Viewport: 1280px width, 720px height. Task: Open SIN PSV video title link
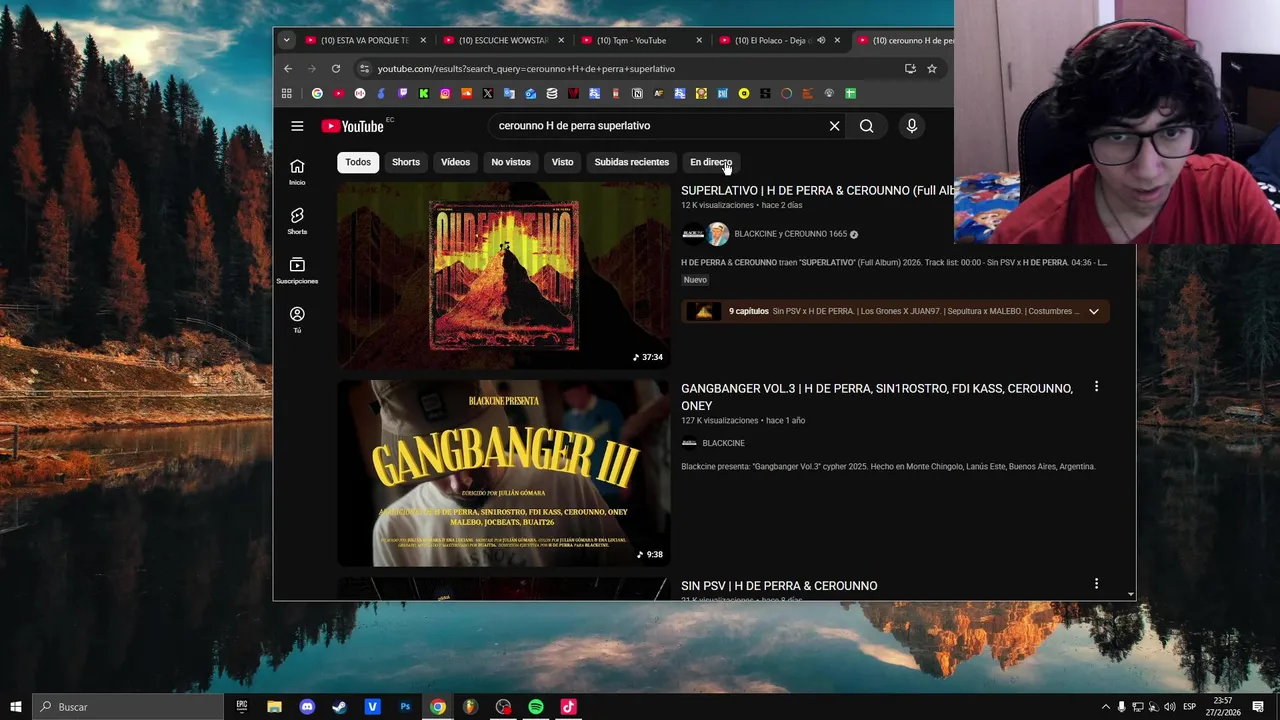pos(779,586)
